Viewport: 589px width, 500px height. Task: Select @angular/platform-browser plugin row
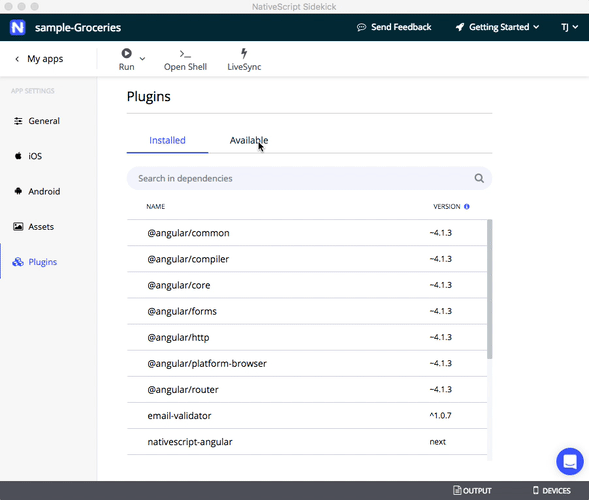pyautogui.click(x=307, y=363)
